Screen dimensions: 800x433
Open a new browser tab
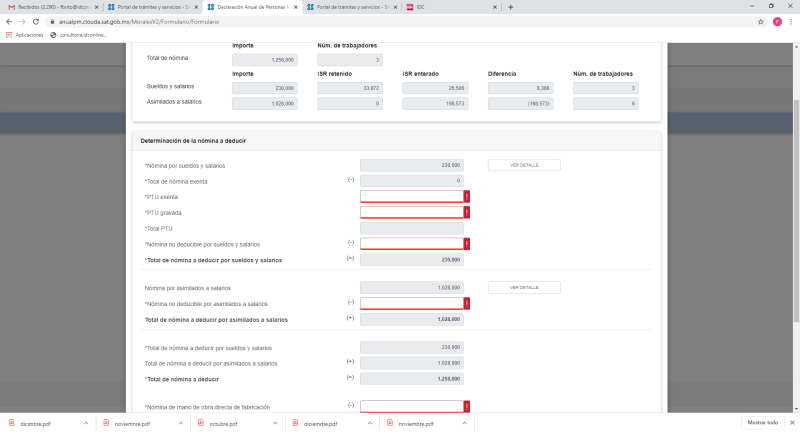click(510, 7)
